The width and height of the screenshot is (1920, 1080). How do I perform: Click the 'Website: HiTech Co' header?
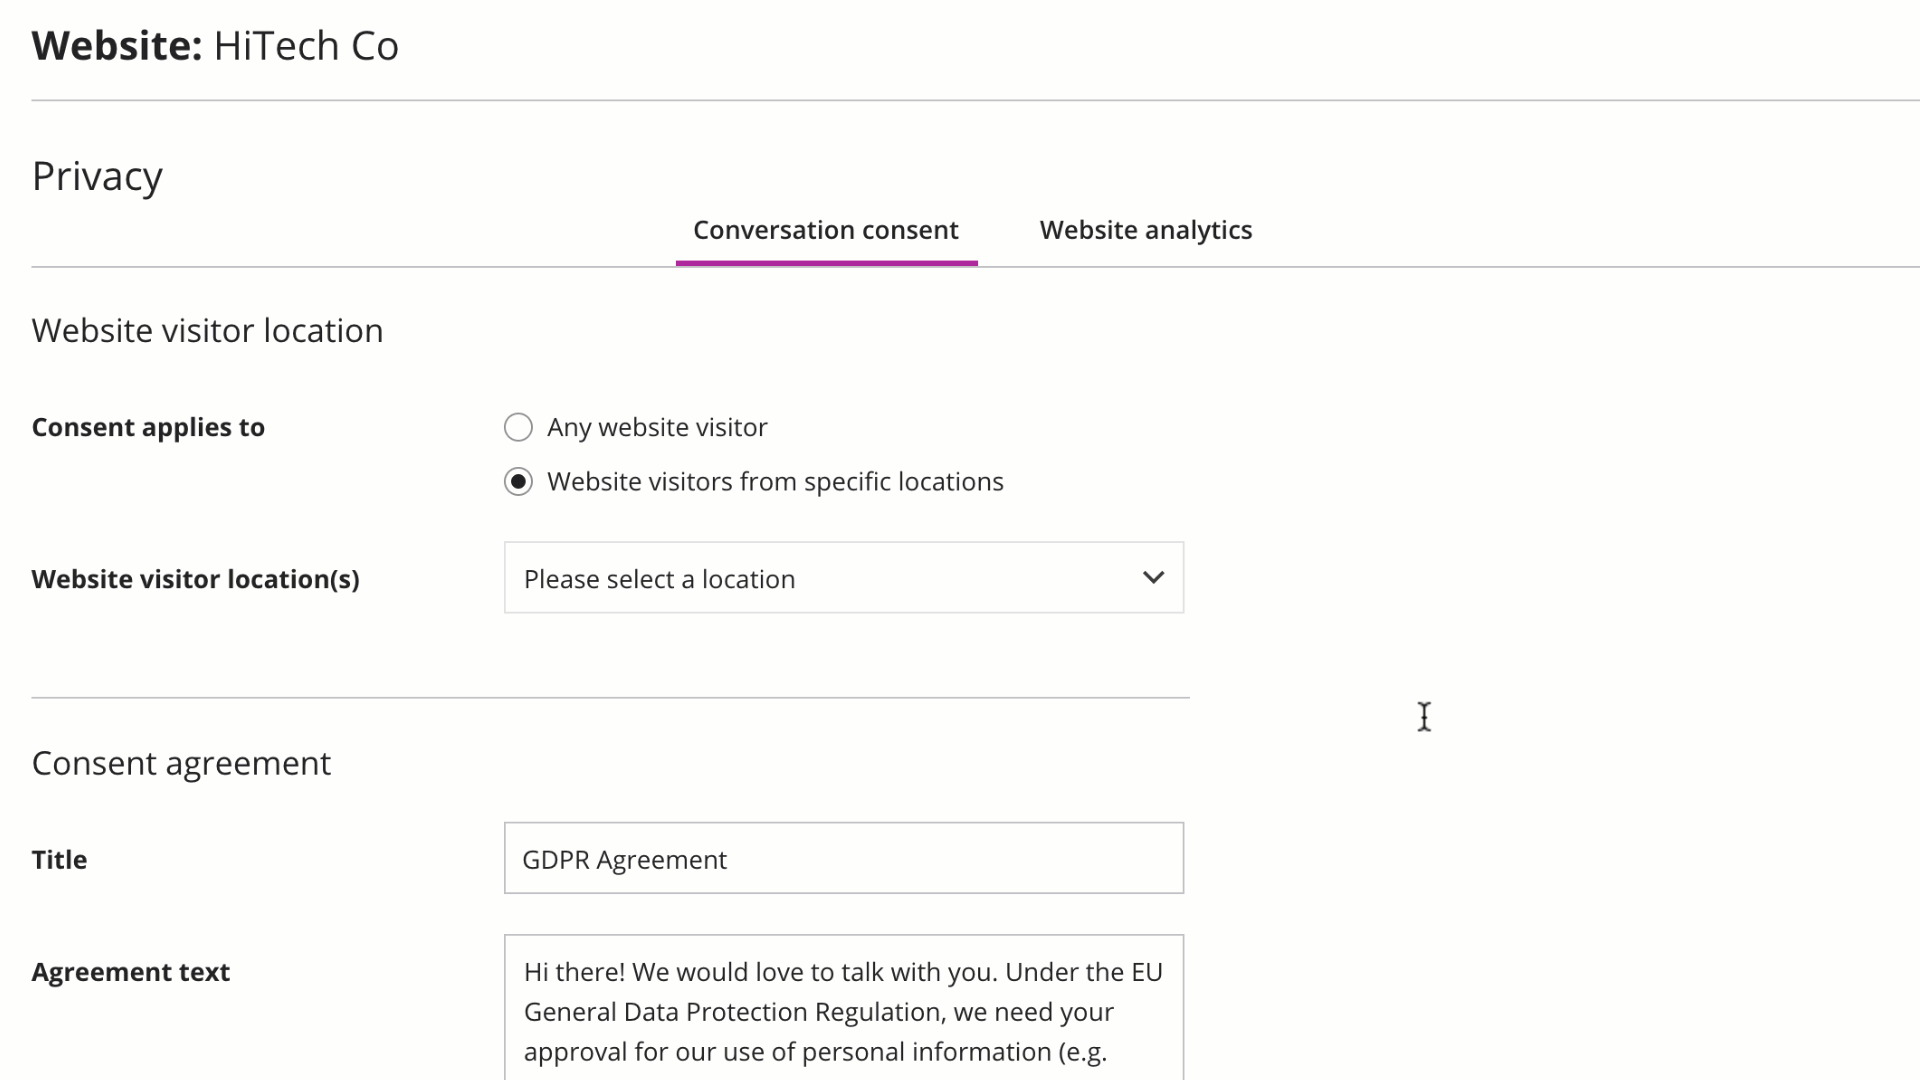click(x=215, y=46)
